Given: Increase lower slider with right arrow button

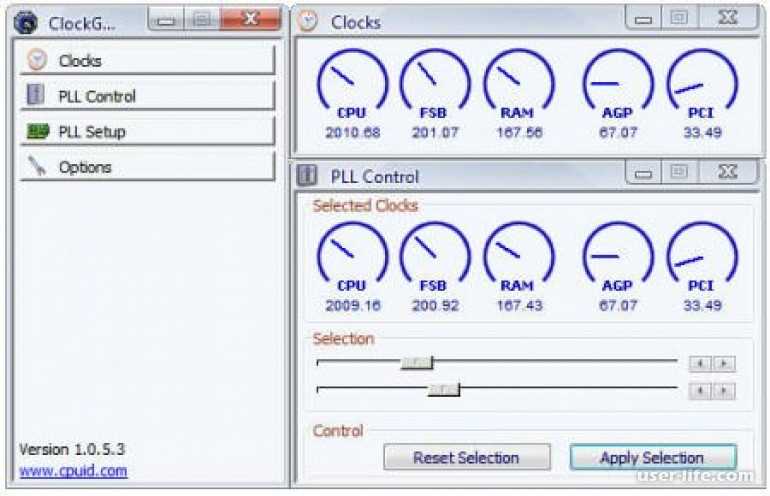Looking at the screenshot, I should [x=724, y=391].
